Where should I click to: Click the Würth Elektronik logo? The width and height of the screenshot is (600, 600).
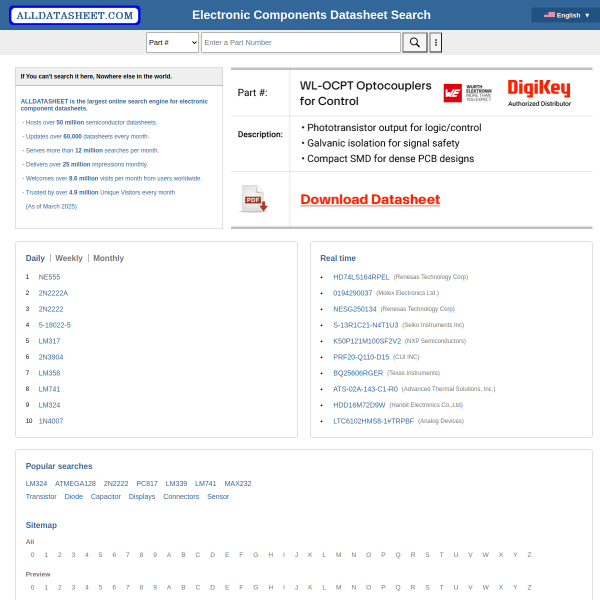(467, 93)
